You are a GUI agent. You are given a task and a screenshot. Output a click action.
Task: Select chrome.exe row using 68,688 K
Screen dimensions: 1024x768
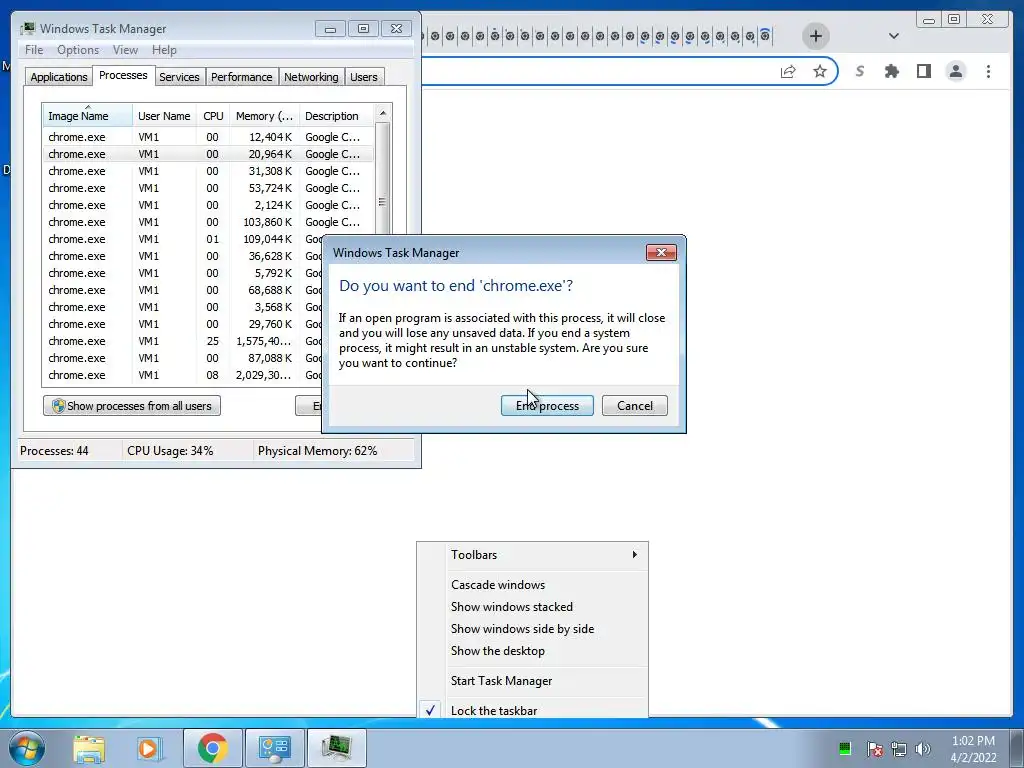[183, 290]
